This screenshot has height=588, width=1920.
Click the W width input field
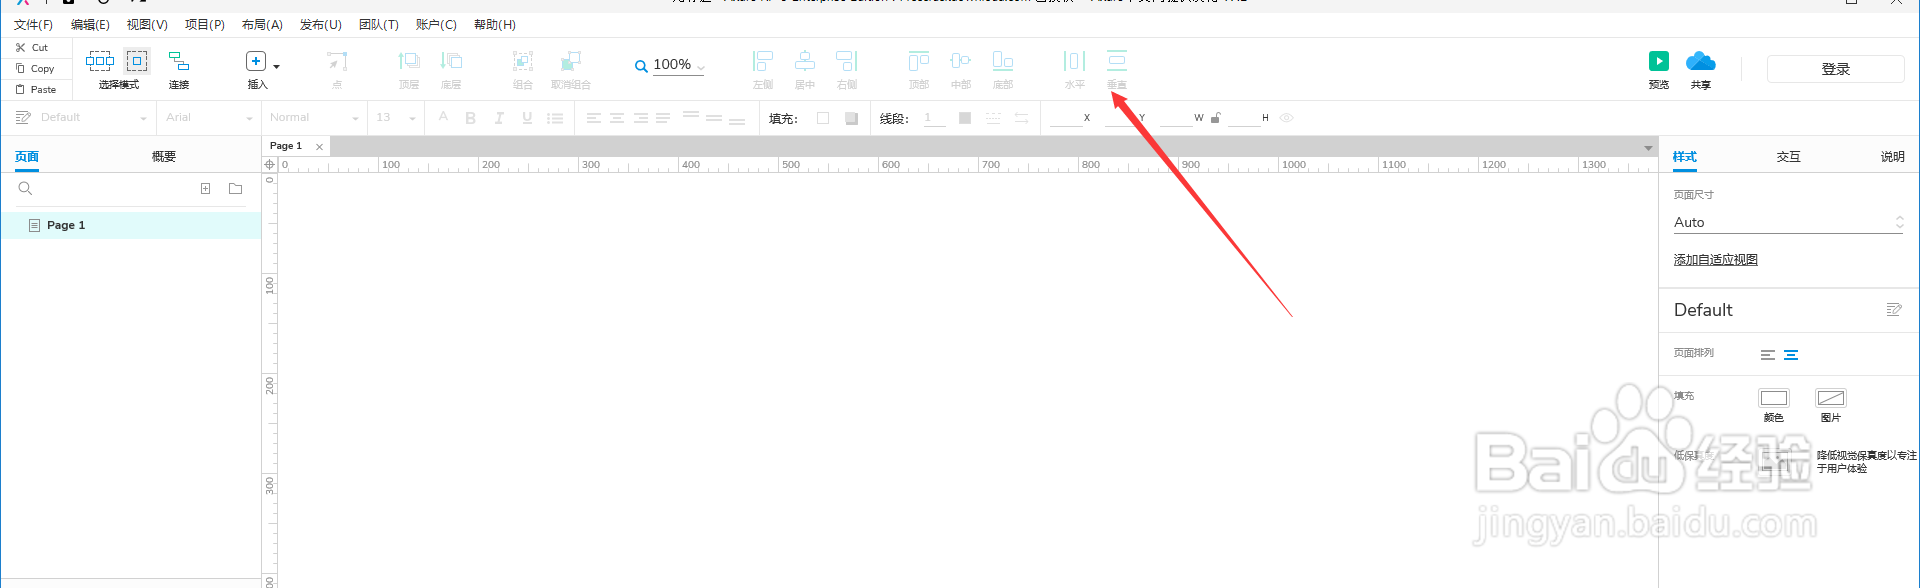tap(1177, 118)
